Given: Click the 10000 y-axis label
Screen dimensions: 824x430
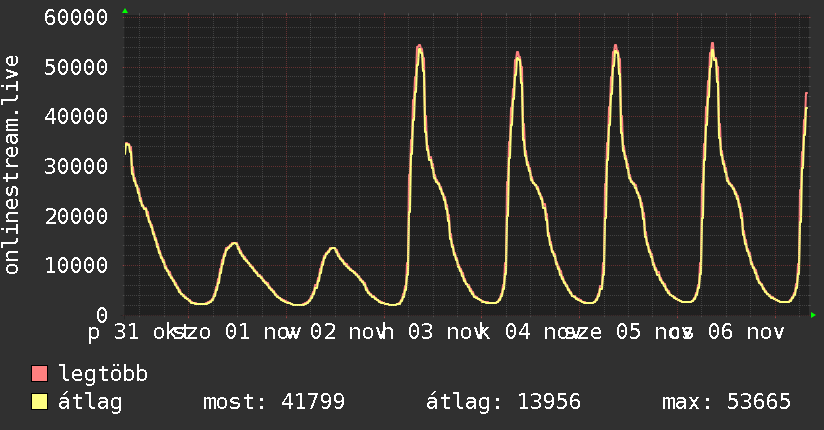Looking at the screenshot, I should click(x=76, y=265).
